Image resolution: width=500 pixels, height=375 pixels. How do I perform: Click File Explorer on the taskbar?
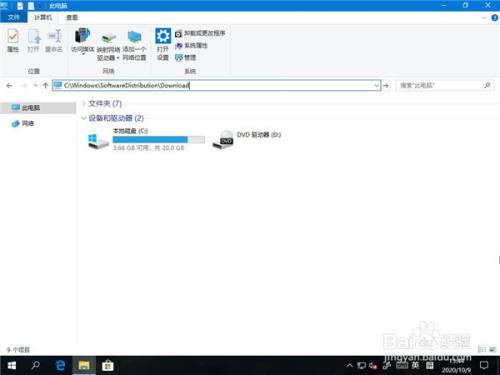coord(84,366)
